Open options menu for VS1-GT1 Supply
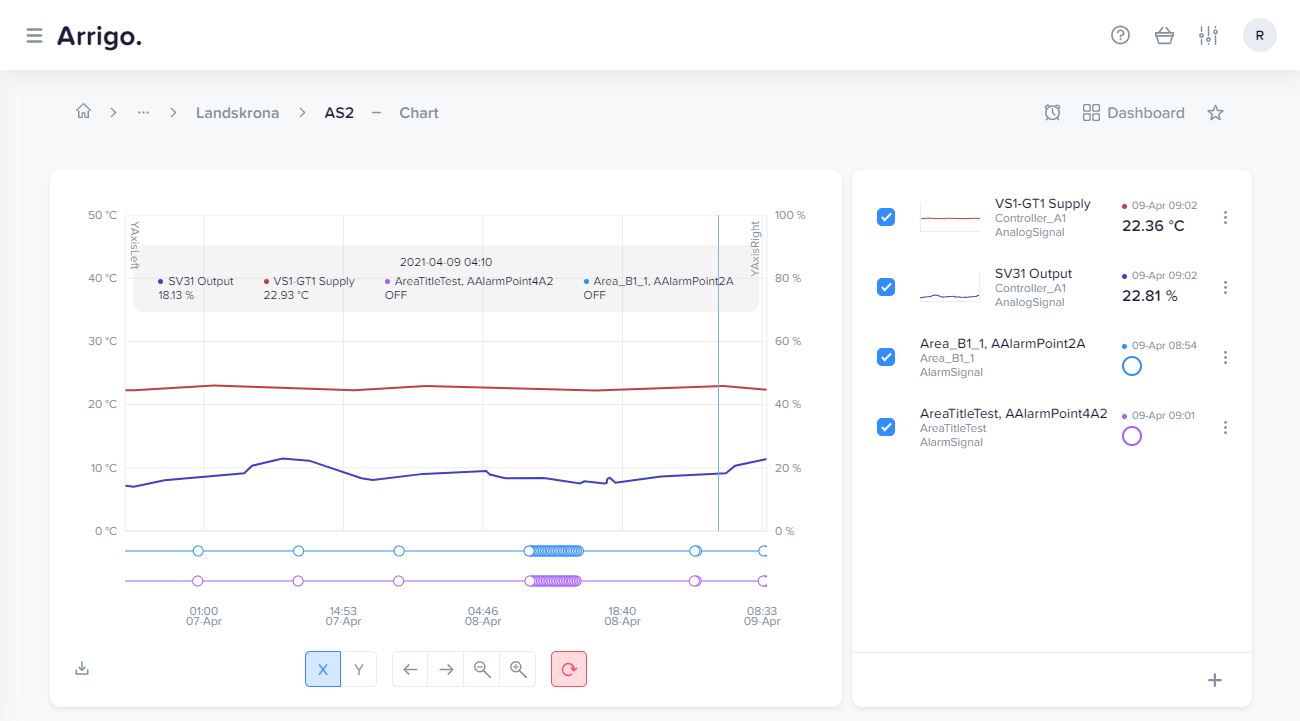The height and width of the screenshot is (721, 1300). (x=1226, y=217)
